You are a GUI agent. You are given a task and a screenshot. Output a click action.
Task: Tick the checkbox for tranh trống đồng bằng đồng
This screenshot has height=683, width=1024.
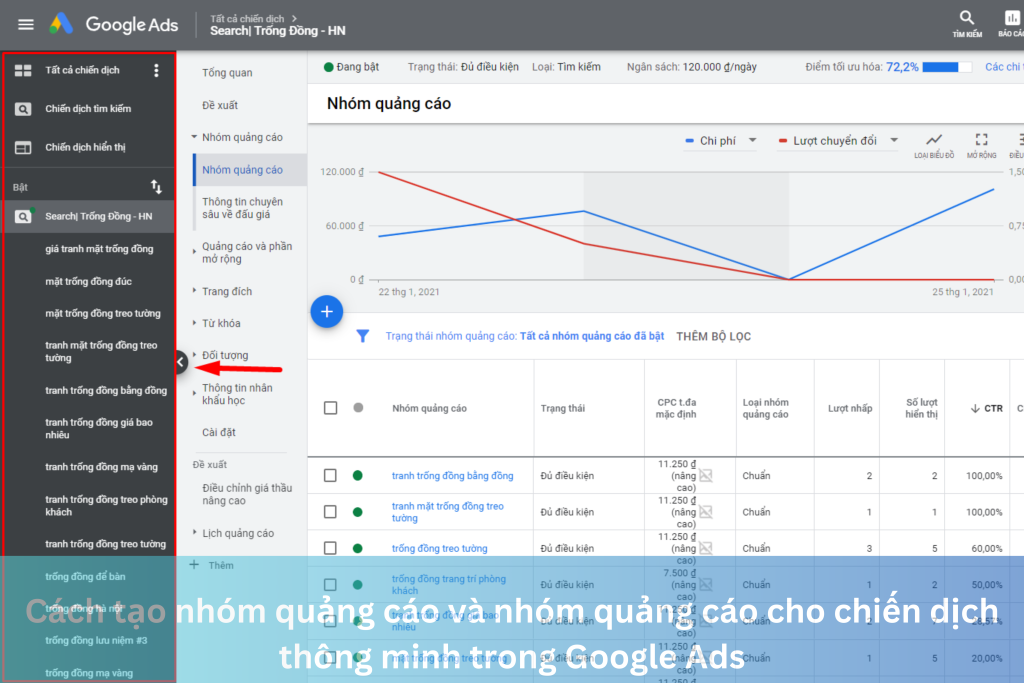330,475
